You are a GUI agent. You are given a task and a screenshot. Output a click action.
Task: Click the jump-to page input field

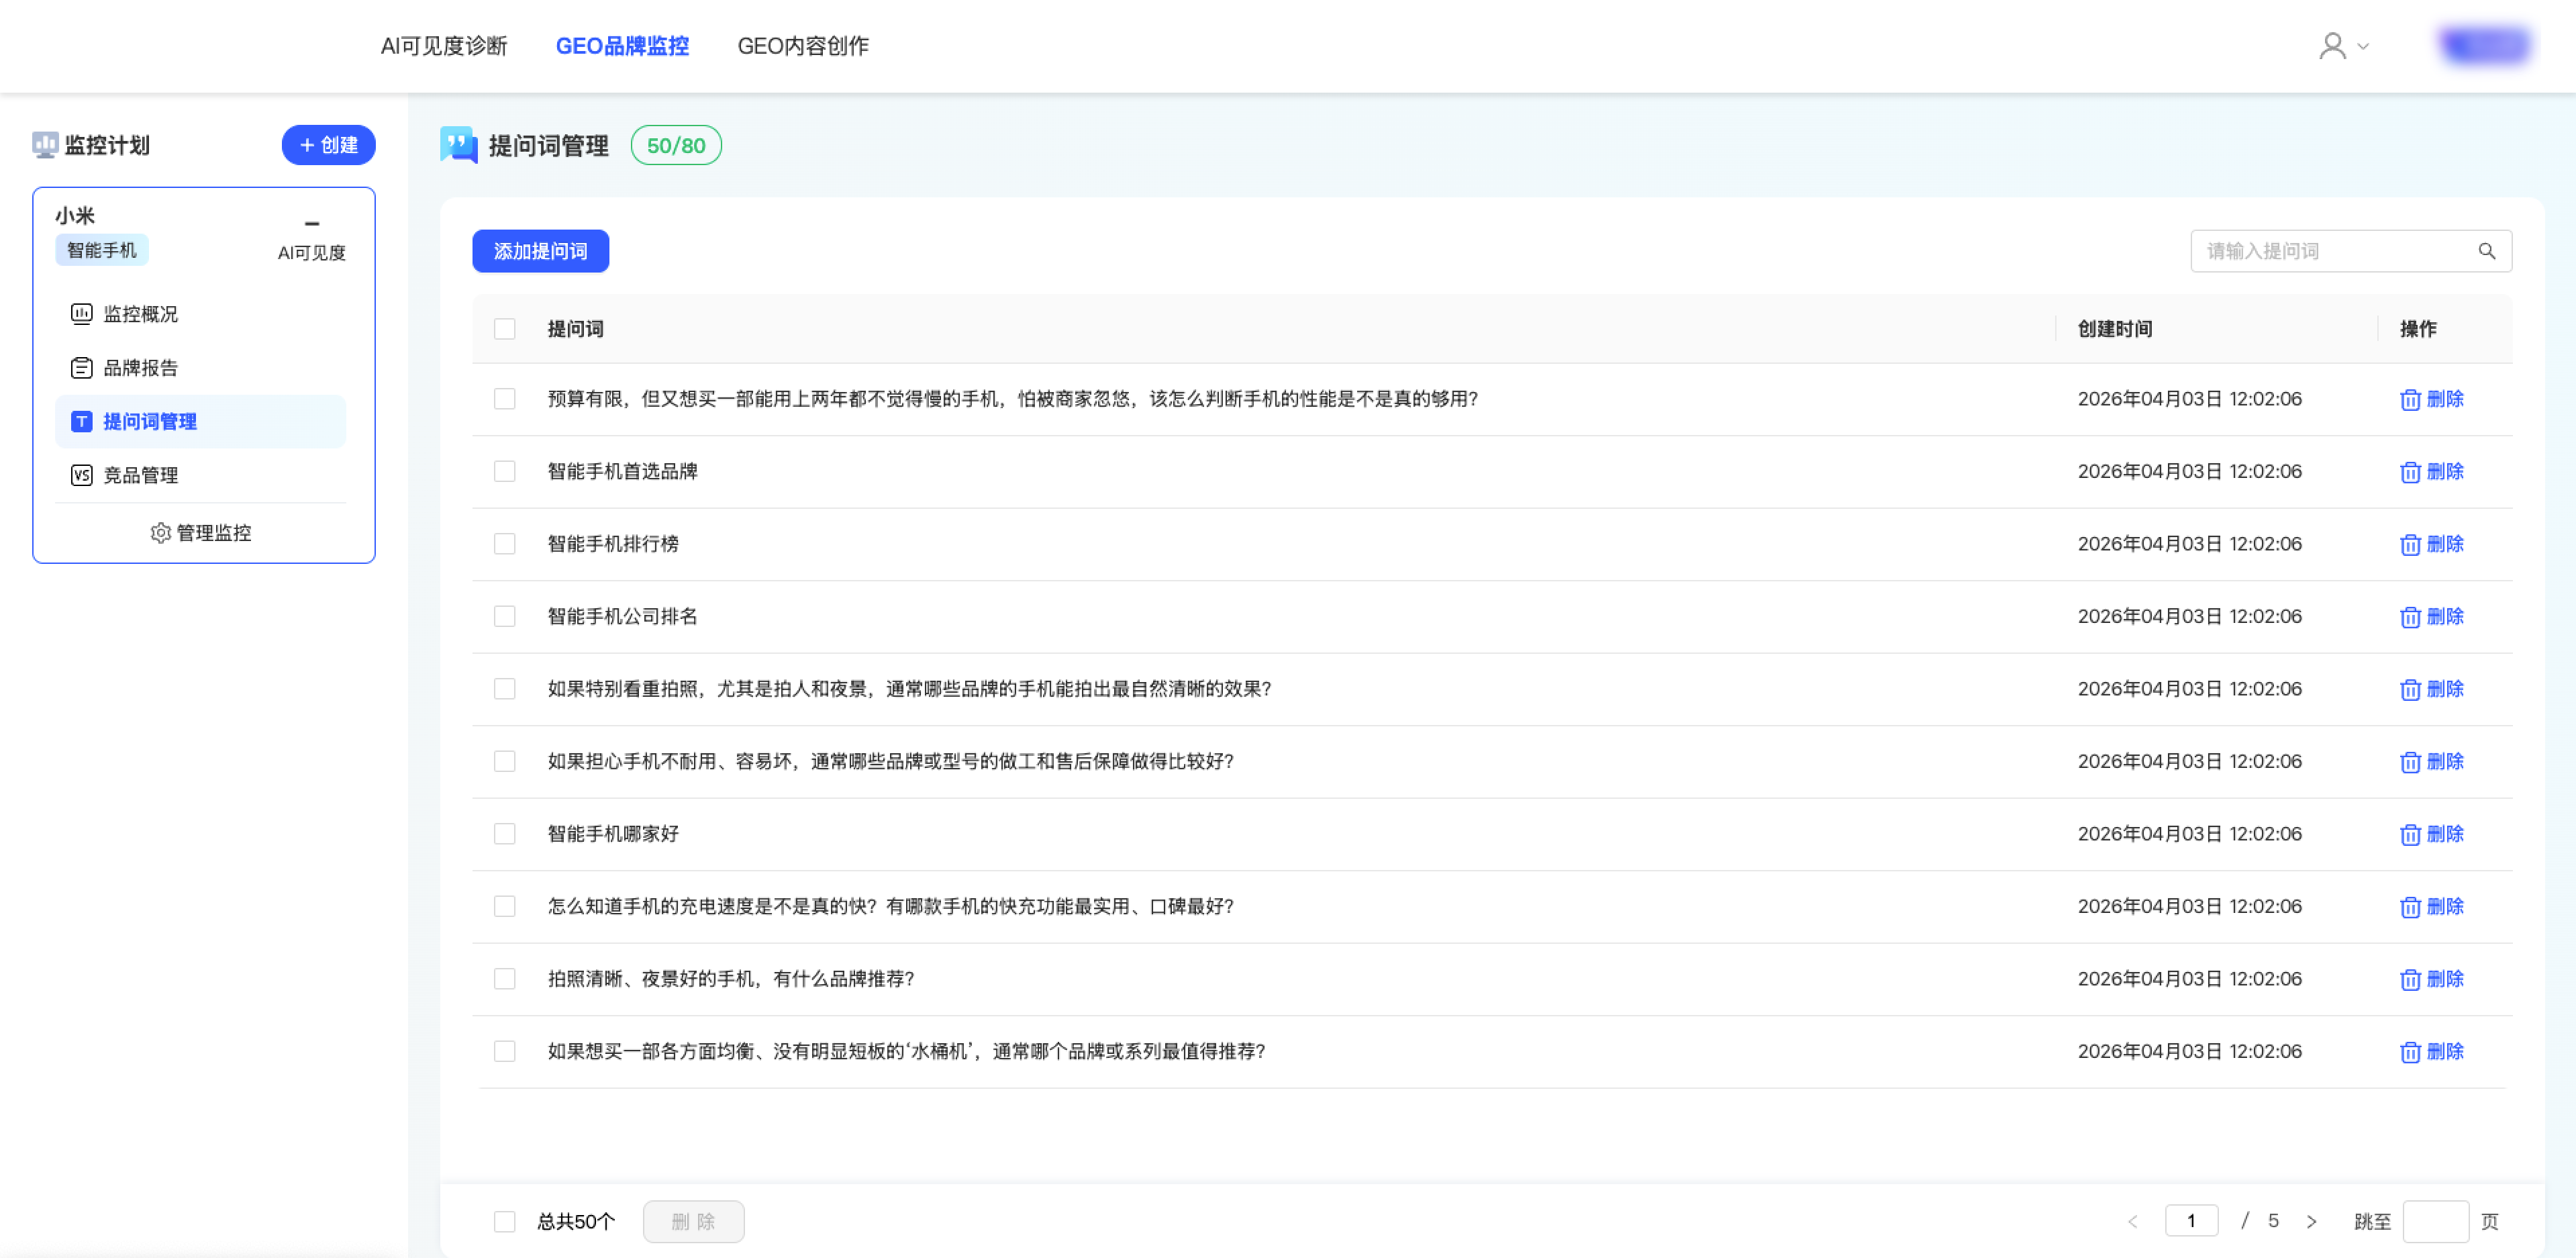[x=2435, y=1221]
